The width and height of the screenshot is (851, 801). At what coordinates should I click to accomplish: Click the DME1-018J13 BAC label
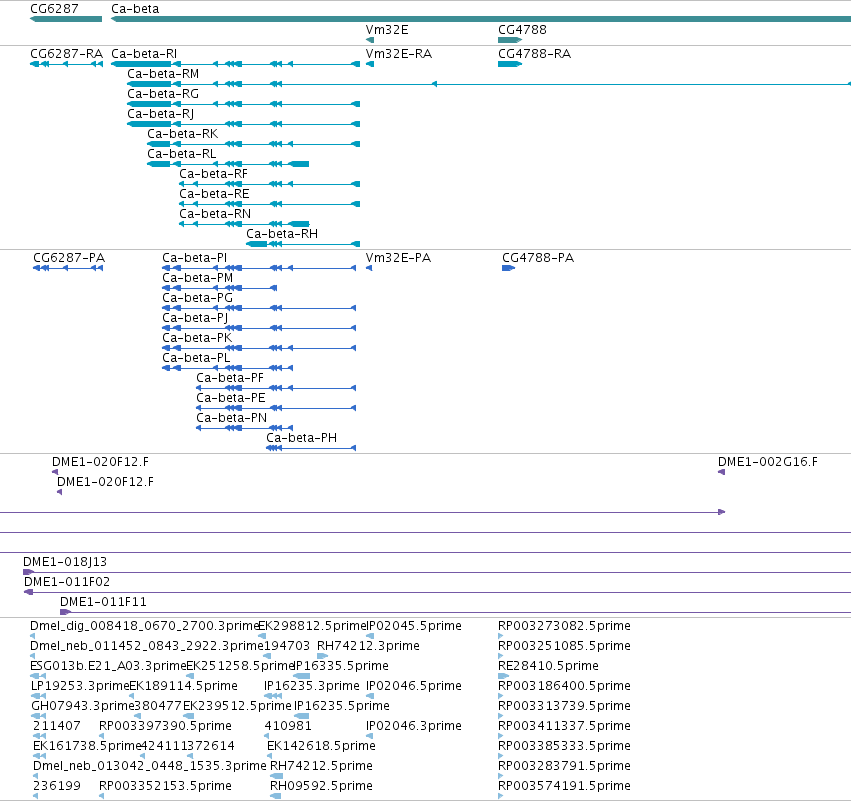click(65, 562)
